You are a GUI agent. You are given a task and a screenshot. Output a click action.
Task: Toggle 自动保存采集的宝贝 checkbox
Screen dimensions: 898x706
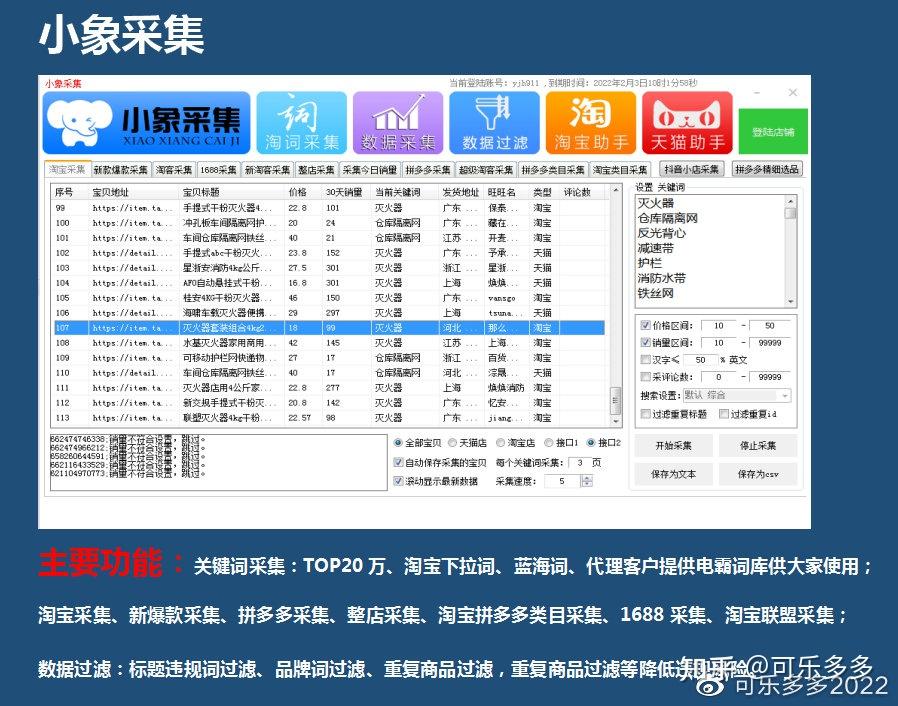pyautogui.click(x=398, y=462)
